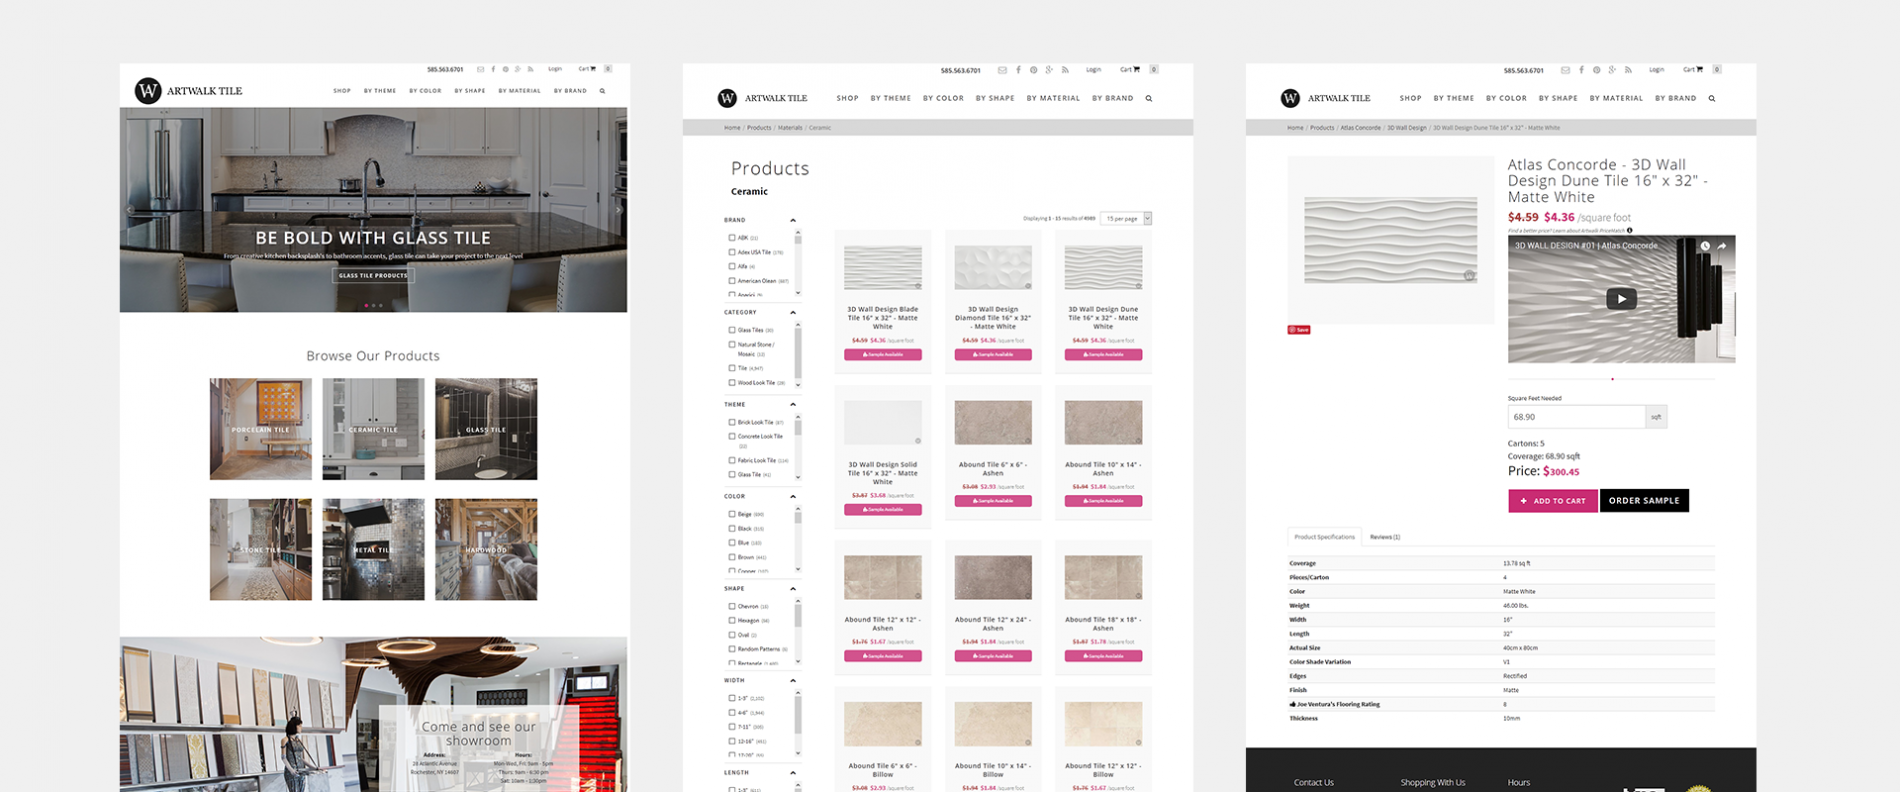Open the Pinterest icon on product detail page header
This screenshot has height=792, width=1900.
(1596, 70)
